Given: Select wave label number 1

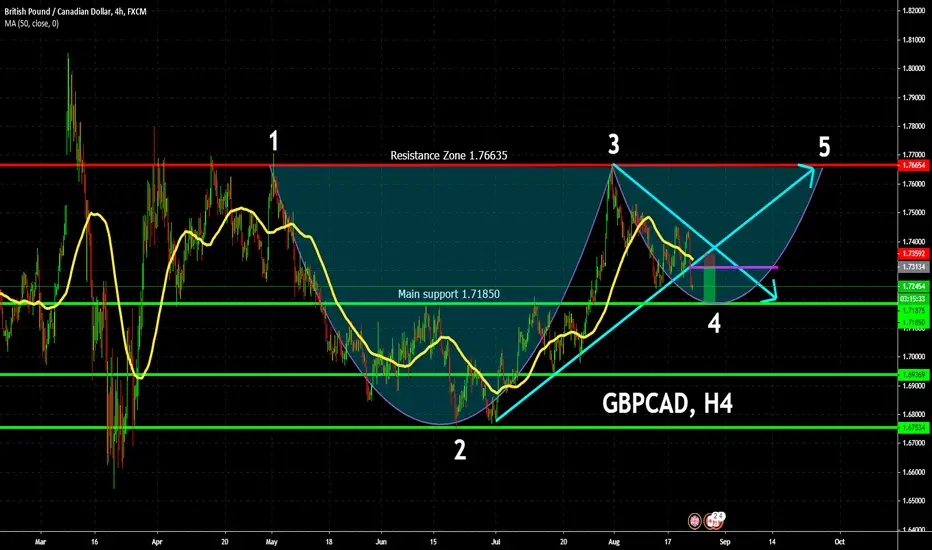Looking at the screenshot, I should (x=273, y=142).
